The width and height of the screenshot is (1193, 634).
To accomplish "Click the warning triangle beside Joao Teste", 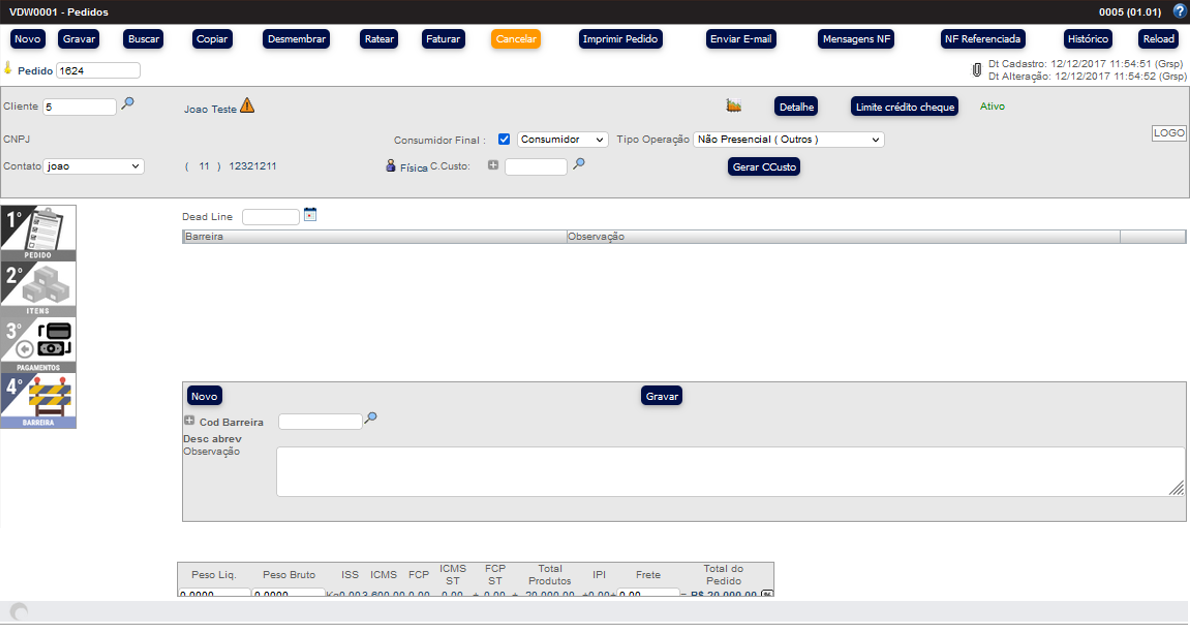I will [247, 106].
